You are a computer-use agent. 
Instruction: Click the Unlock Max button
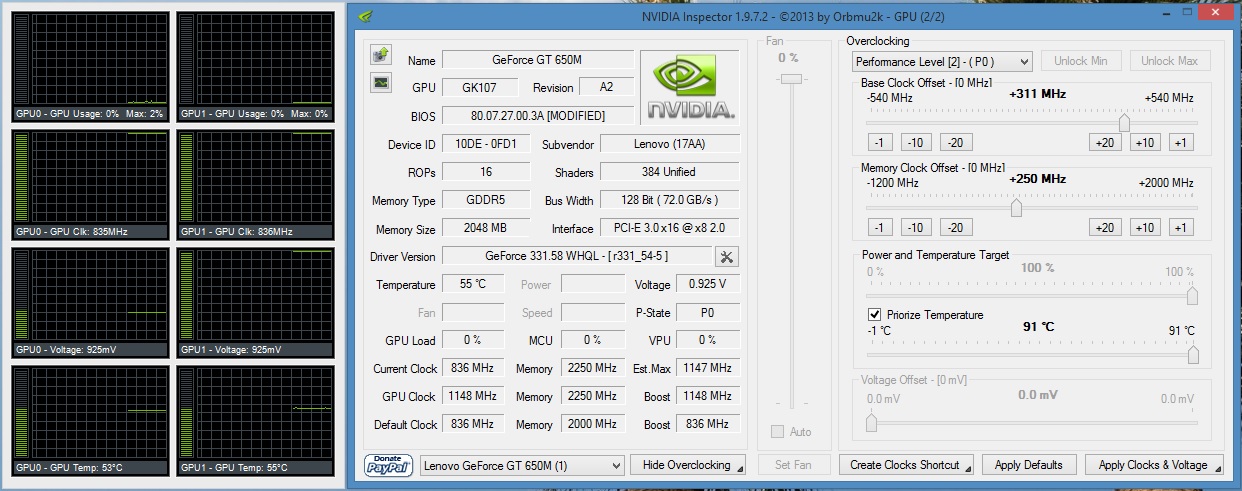point(1168,61)
